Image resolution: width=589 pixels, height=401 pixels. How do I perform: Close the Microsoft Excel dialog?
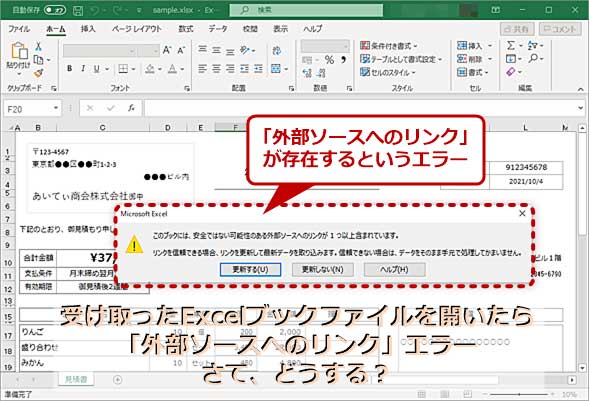click(x=522, y=213)
